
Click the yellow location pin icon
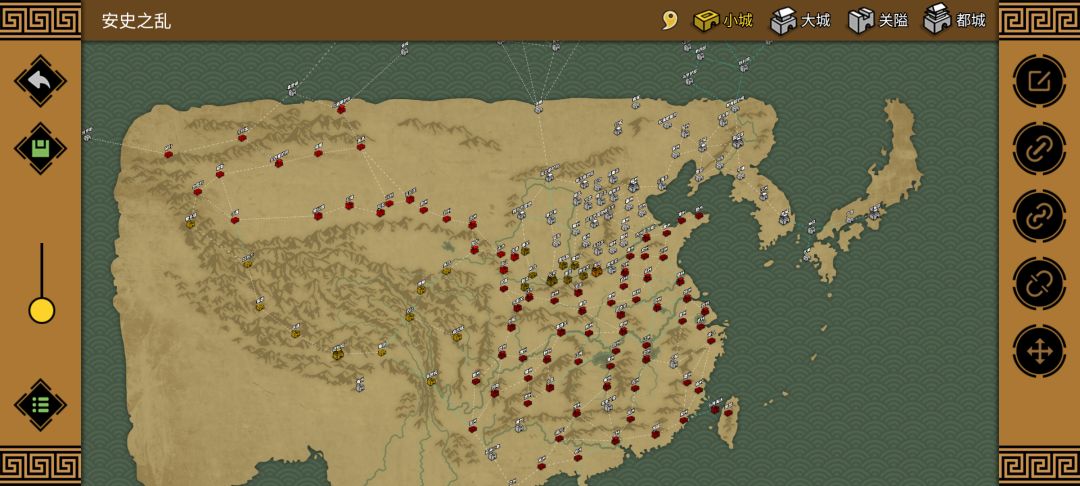click(669, 20)
